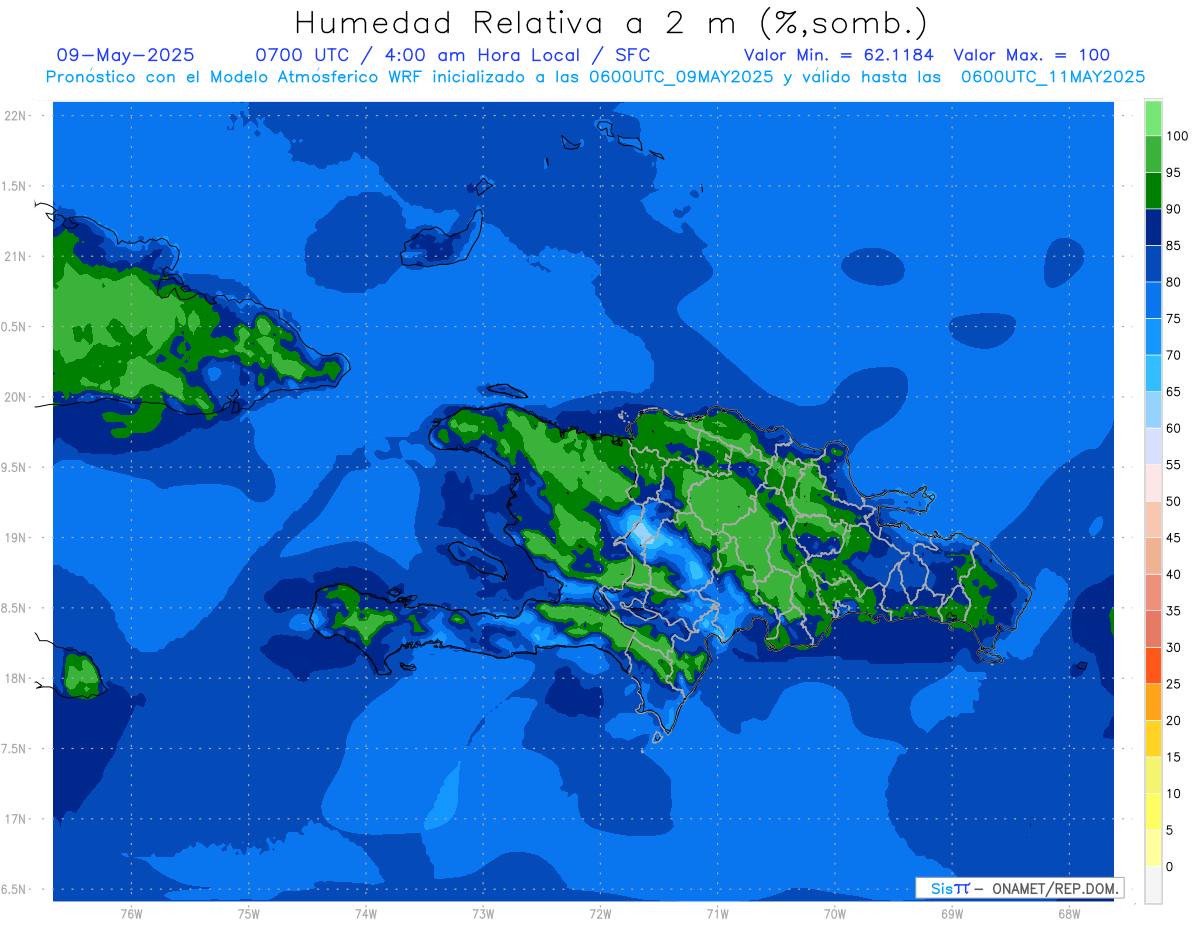
Task: Click the "95" colorbar label
Action: [1173, 173]
